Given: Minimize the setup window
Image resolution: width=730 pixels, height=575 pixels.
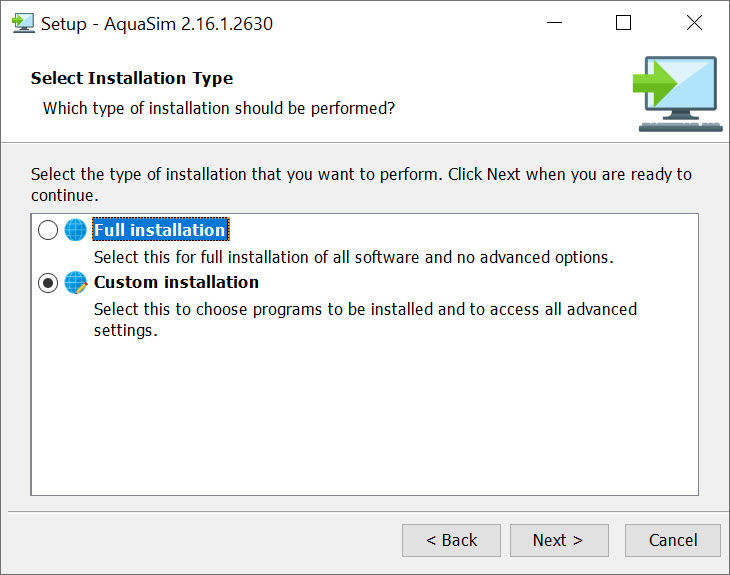Looking at the screenshot, I should tap(554, 23).
